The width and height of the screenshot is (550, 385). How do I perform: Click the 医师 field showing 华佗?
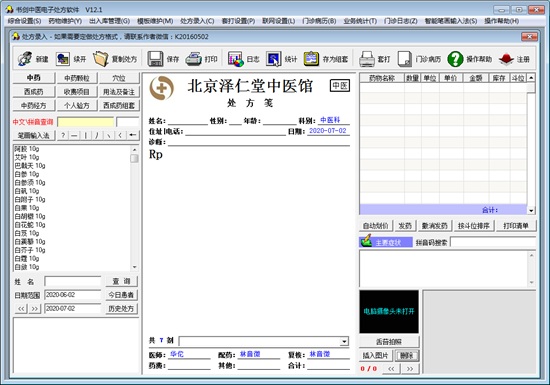coord(189,354)
